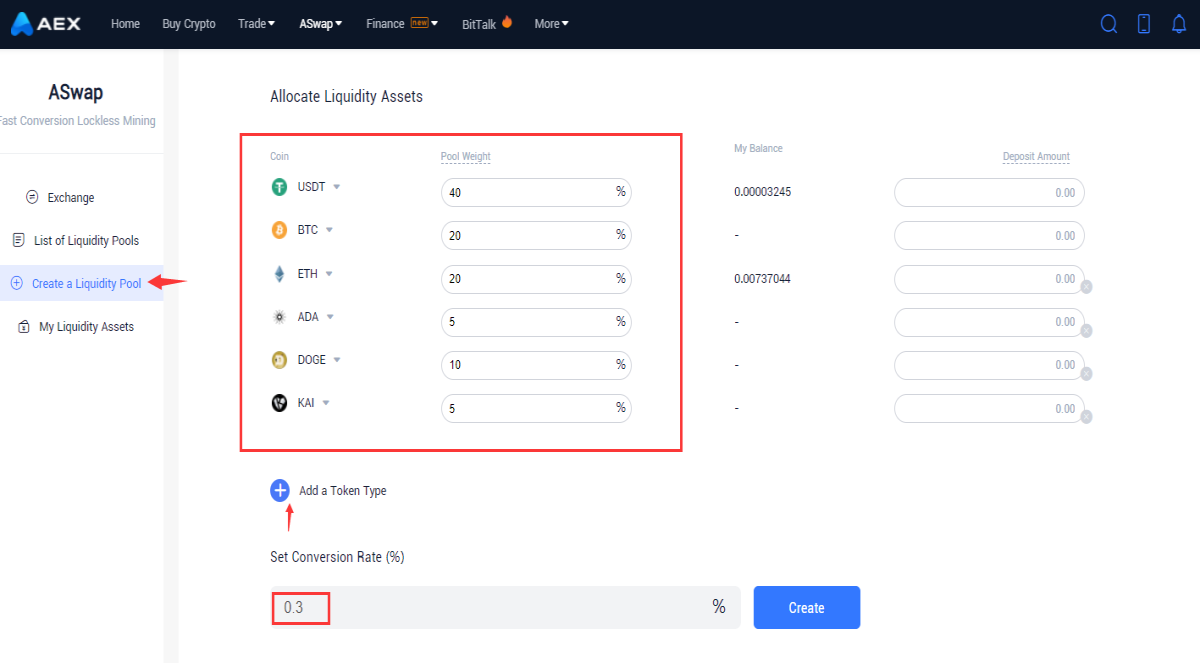Click the BTC deposit amount field
The image size is (1200, 663).
click(x=989, y=235)
